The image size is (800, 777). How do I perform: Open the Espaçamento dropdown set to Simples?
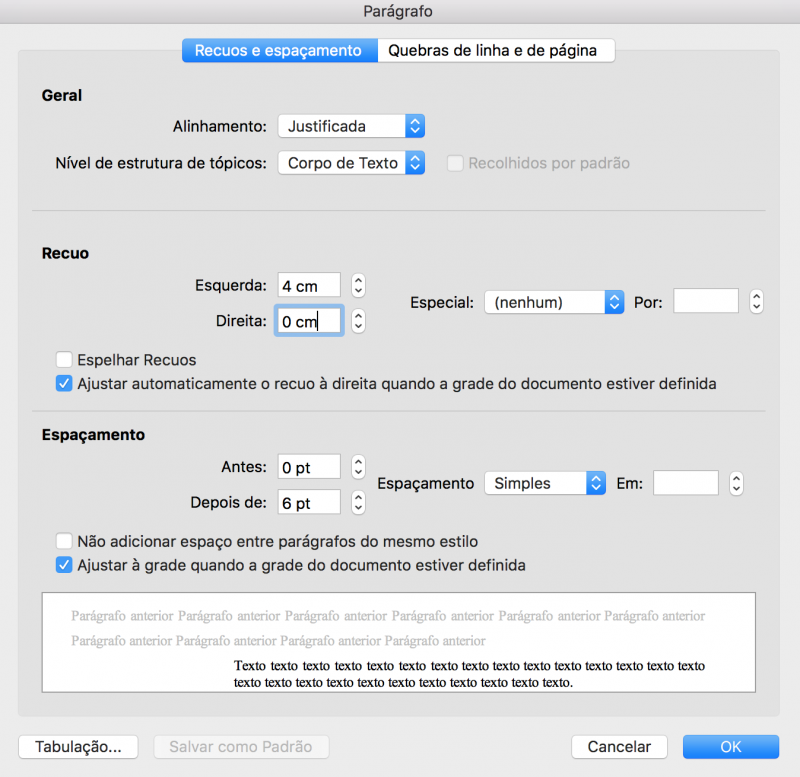[x=545, y=483]
